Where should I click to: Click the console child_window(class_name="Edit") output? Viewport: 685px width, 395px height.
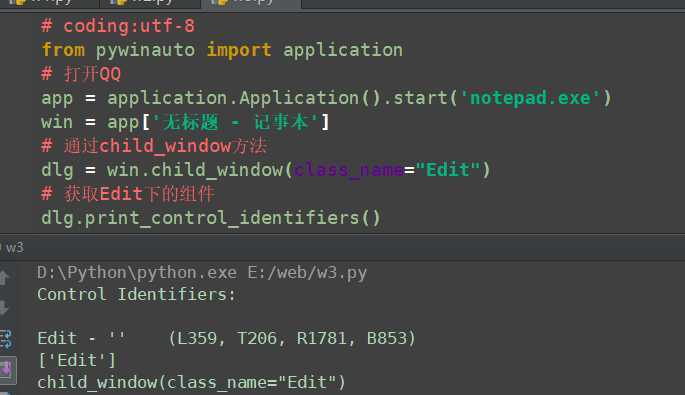(x=191, y=382)
